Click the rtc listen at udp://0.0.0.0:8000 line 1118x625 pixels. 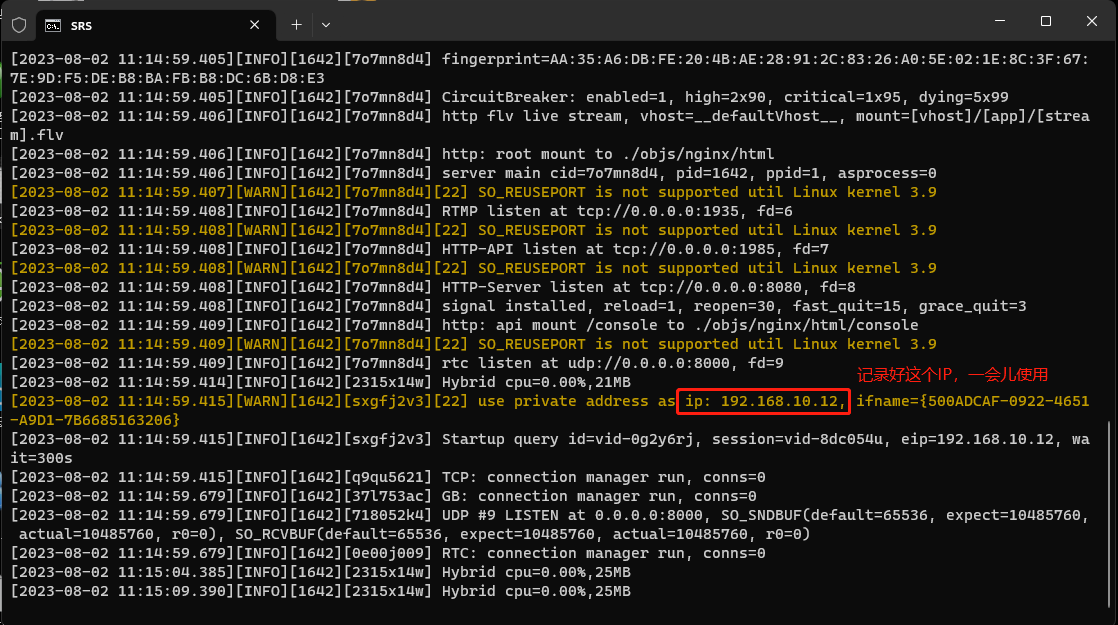(612, 363)
